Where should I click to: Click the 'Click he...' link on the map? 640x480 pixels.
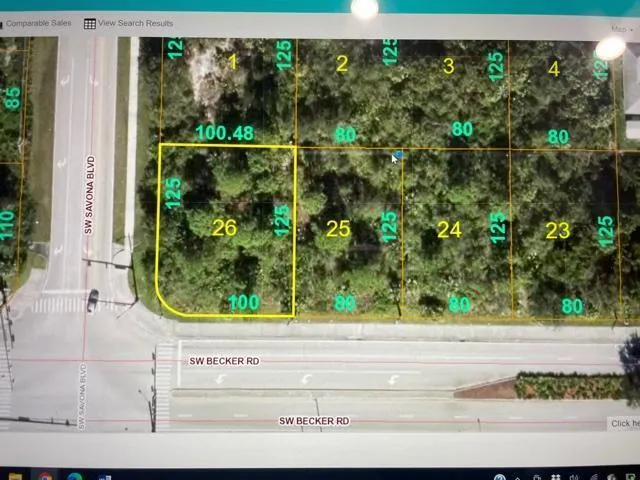[x=624, y=424]
